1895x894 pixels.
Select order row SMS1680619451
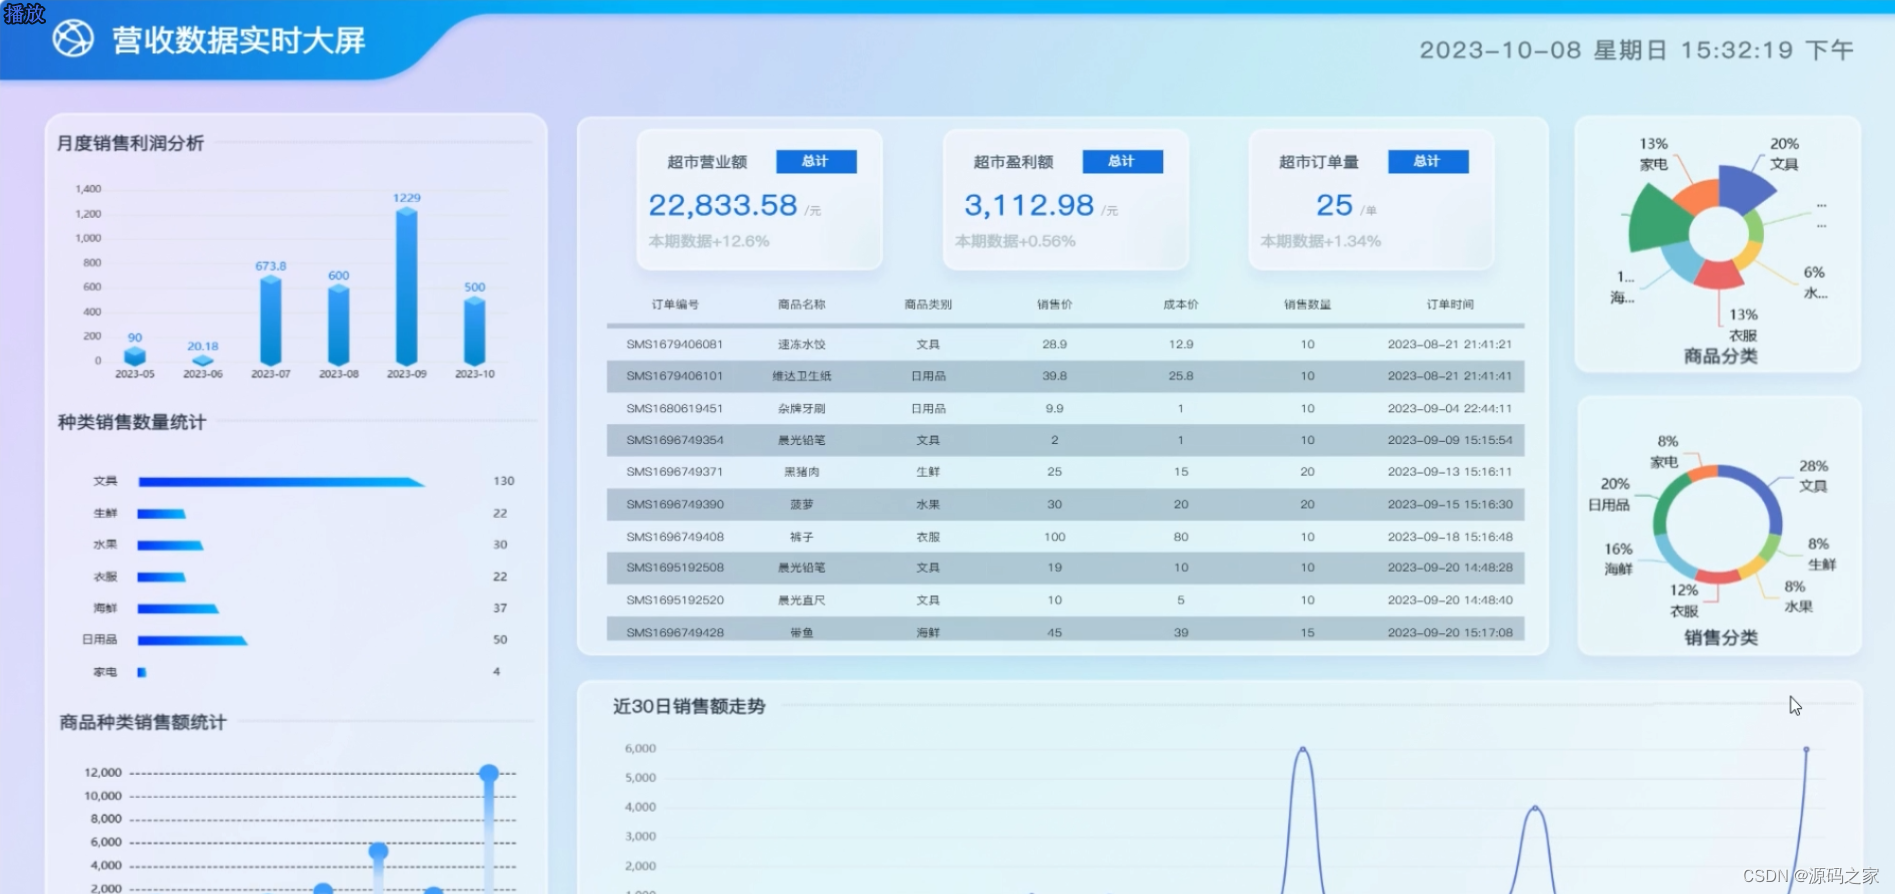[1065, 408]
